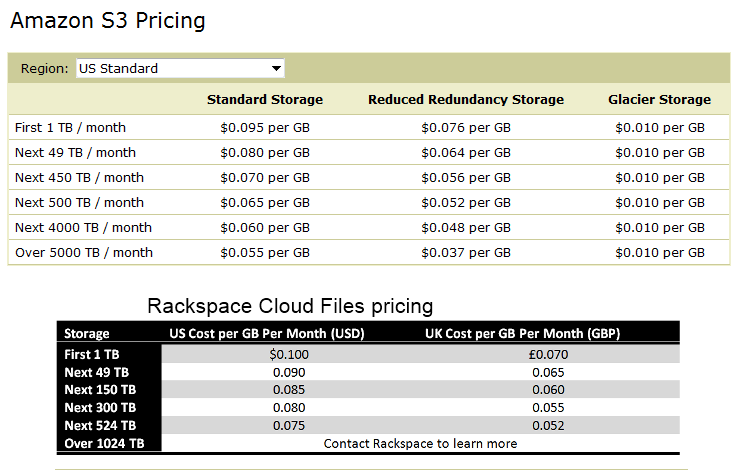Click the $0.095 per GB Standard Storage price
741x474 pixels.
(265, 128)
